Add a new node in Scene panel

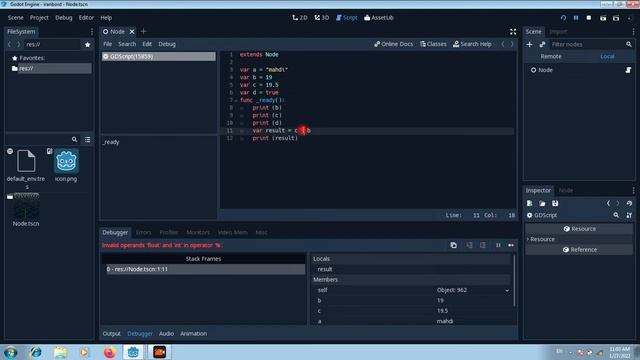pos(529,44)
